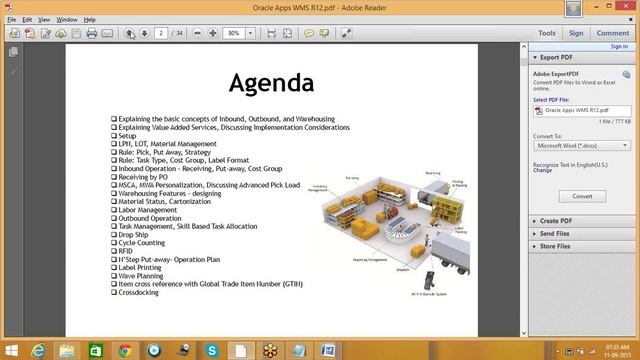Open the Help menu
Screen dimensions: 640x360
89,20
